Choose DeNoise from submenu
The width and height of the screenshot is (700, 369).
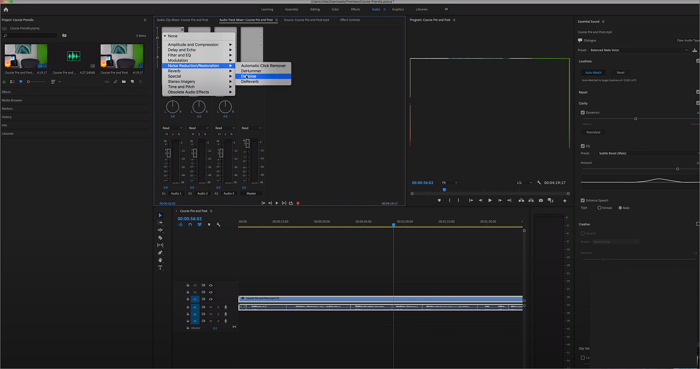point(263,76)
